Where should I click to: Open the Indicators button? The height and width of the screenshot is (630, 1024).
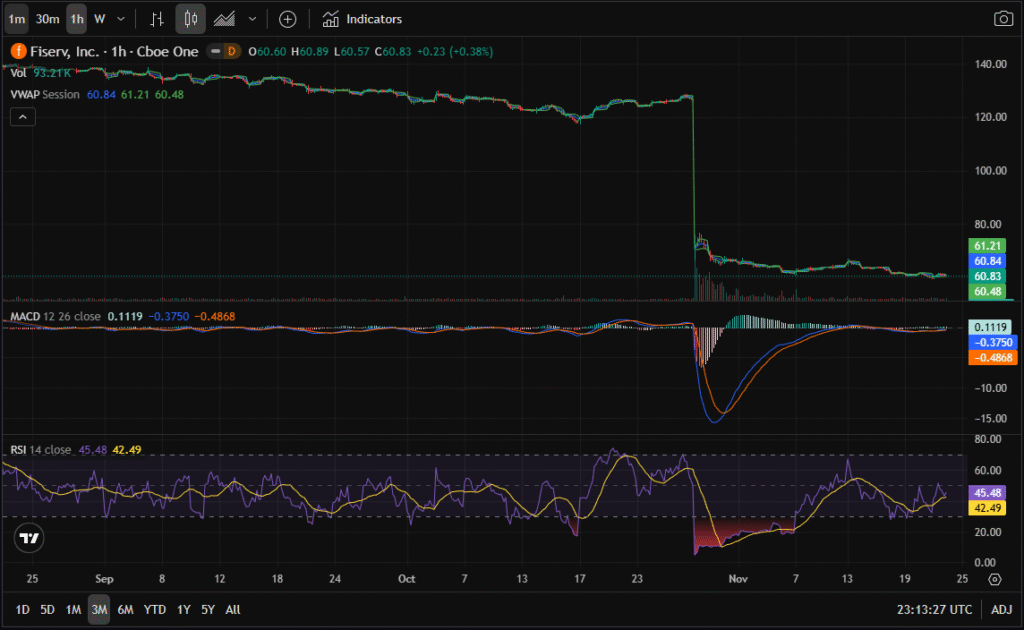tap(362, 19)
